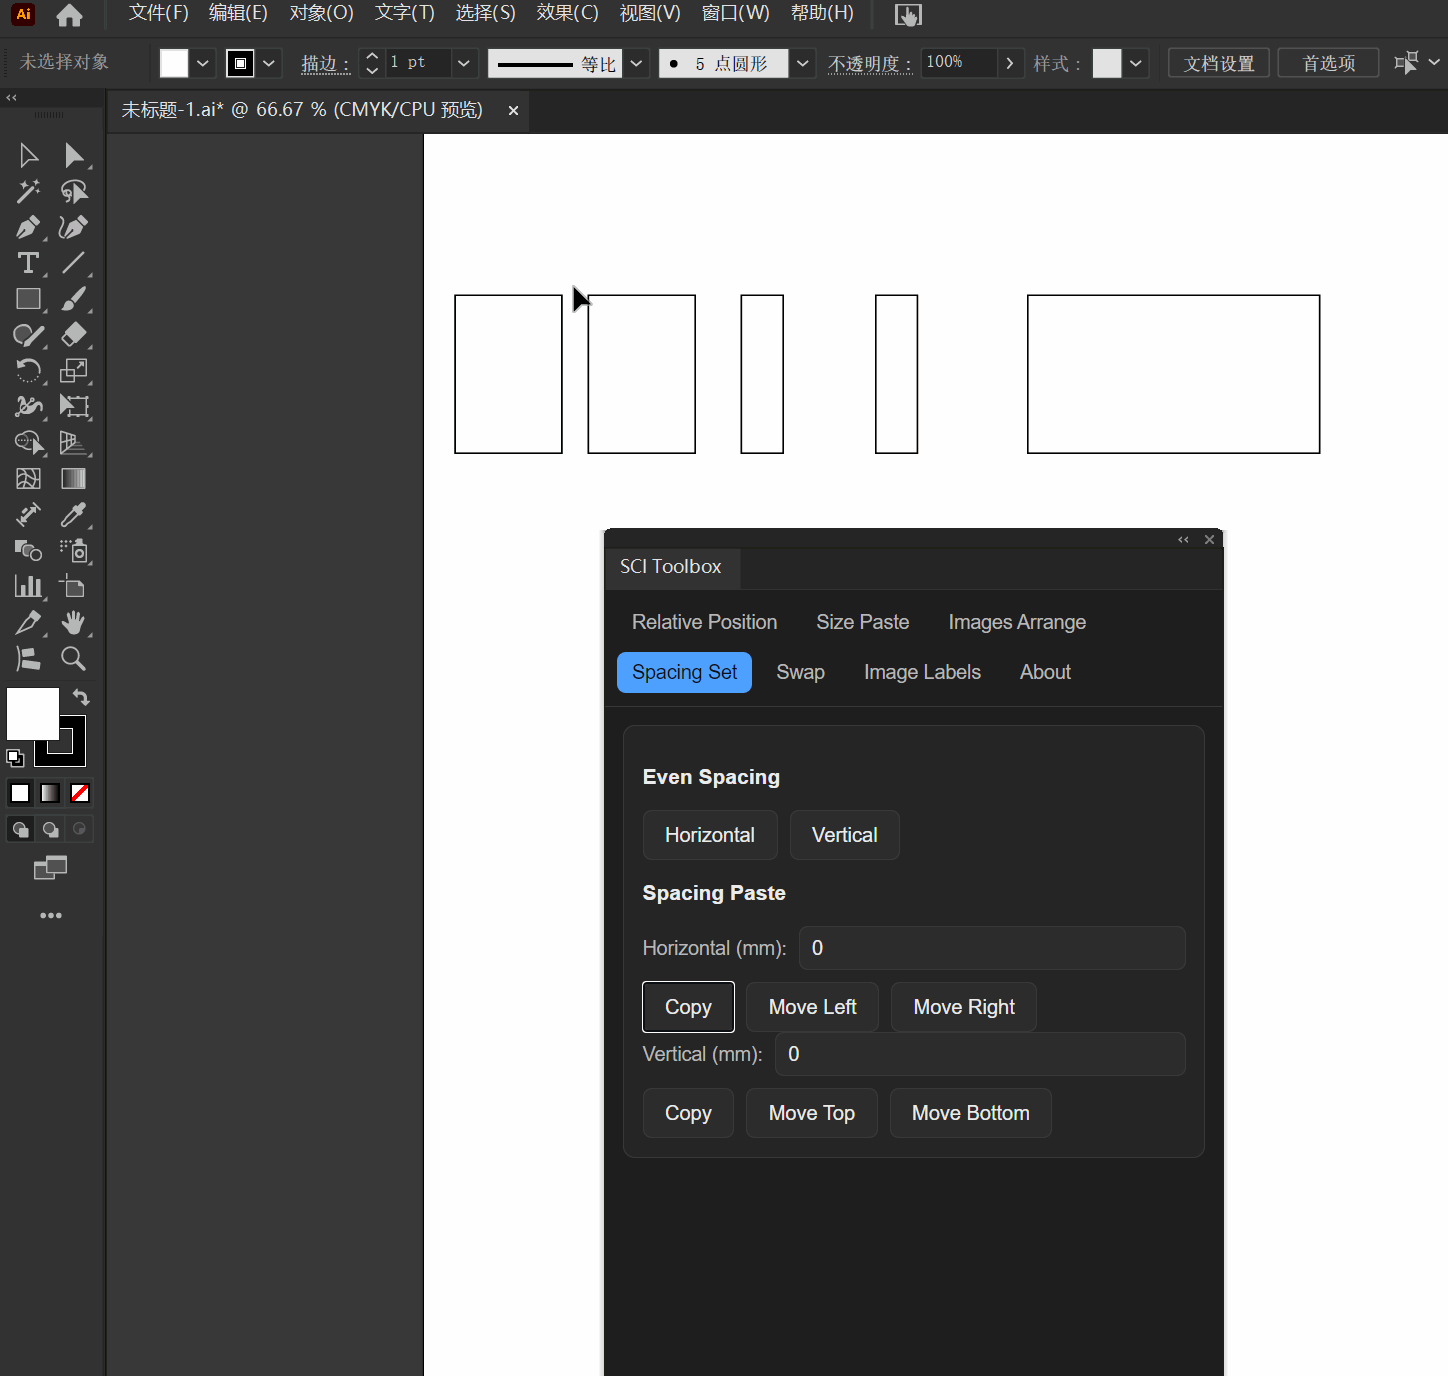Expand the control bar stroke color dropdown
Image resolution: width=1448 pixels, height=1376 pixels.
point(269,63)
